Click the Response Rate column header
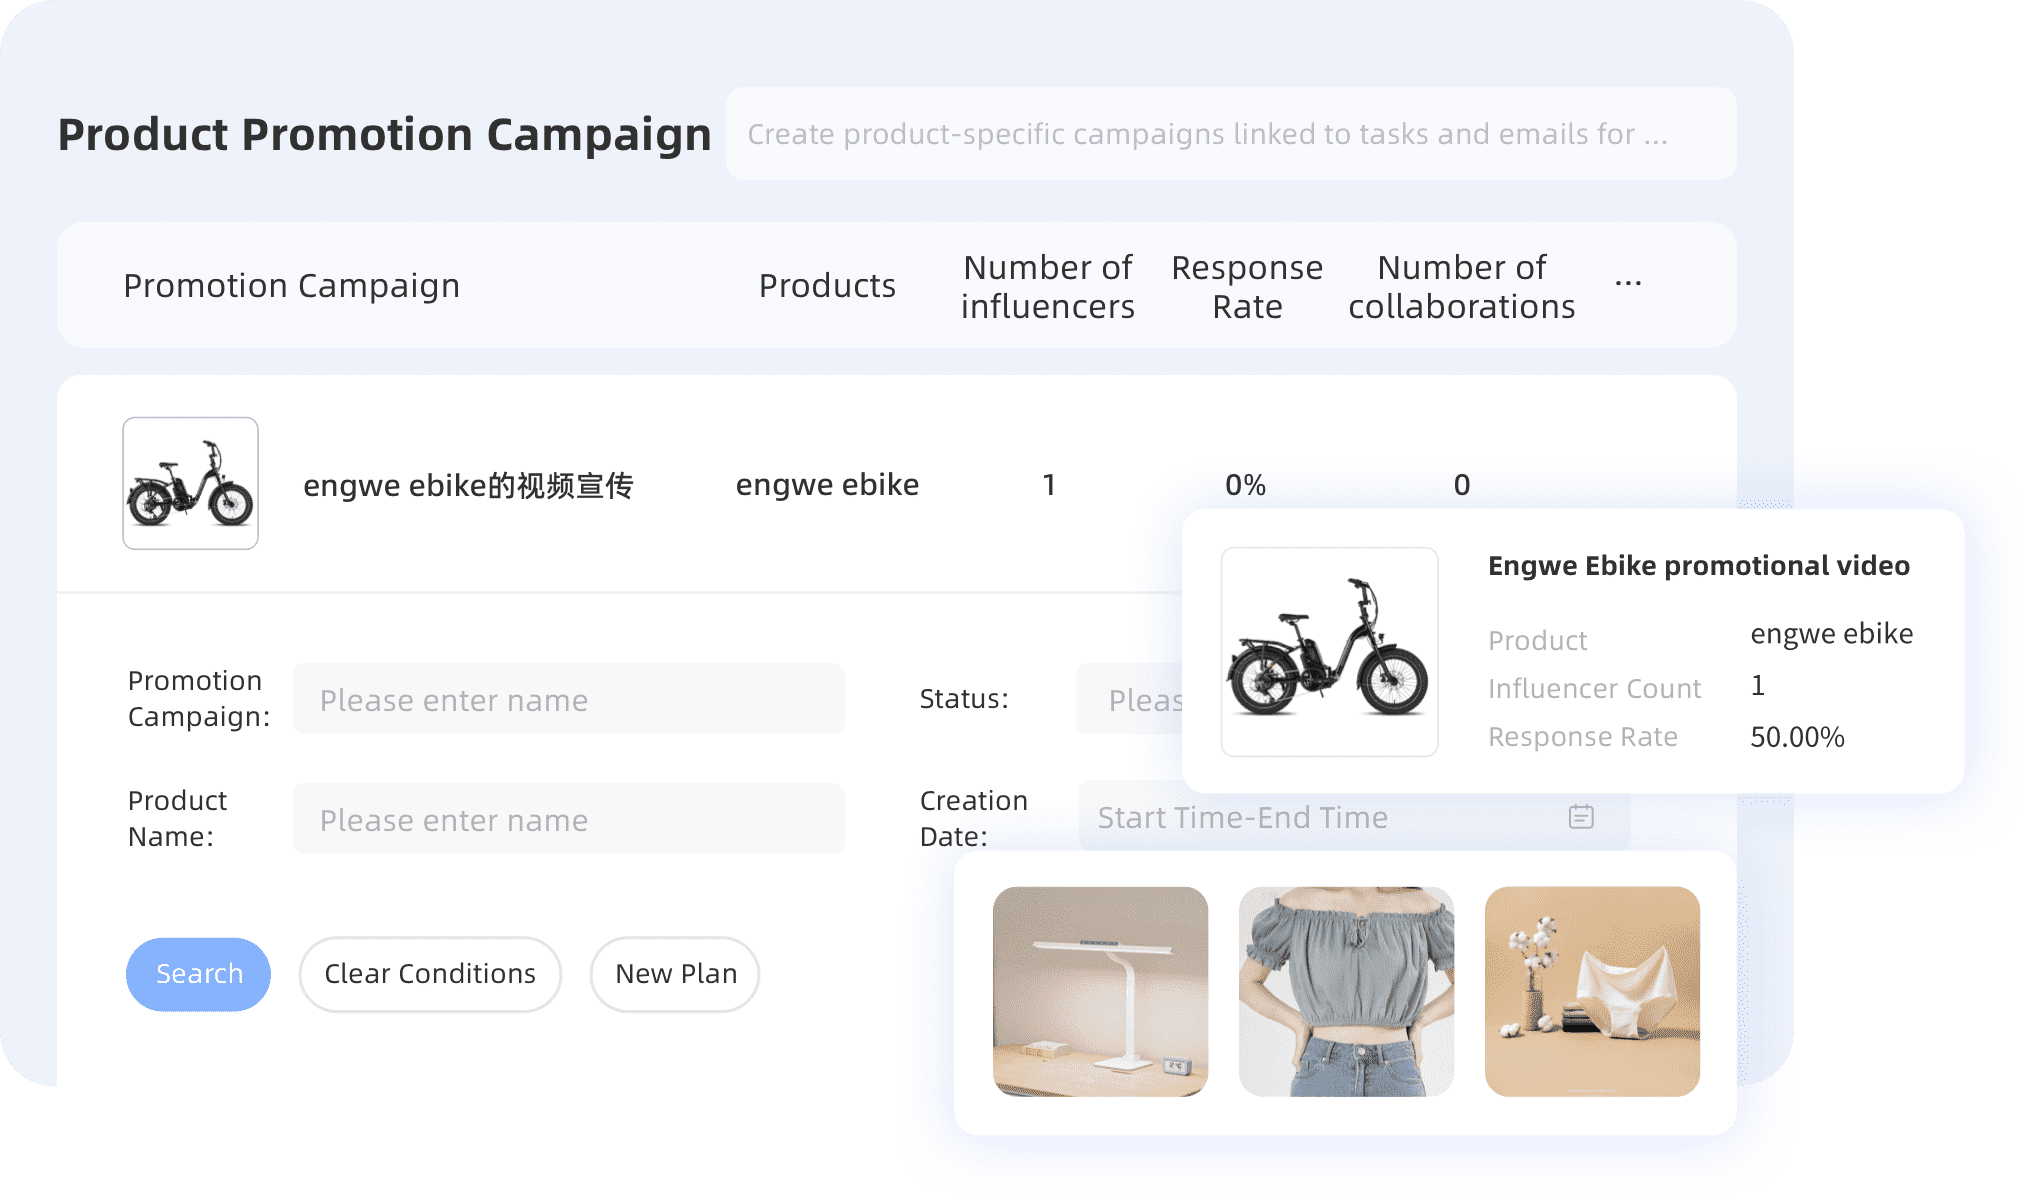 [x=1247, y=286]
